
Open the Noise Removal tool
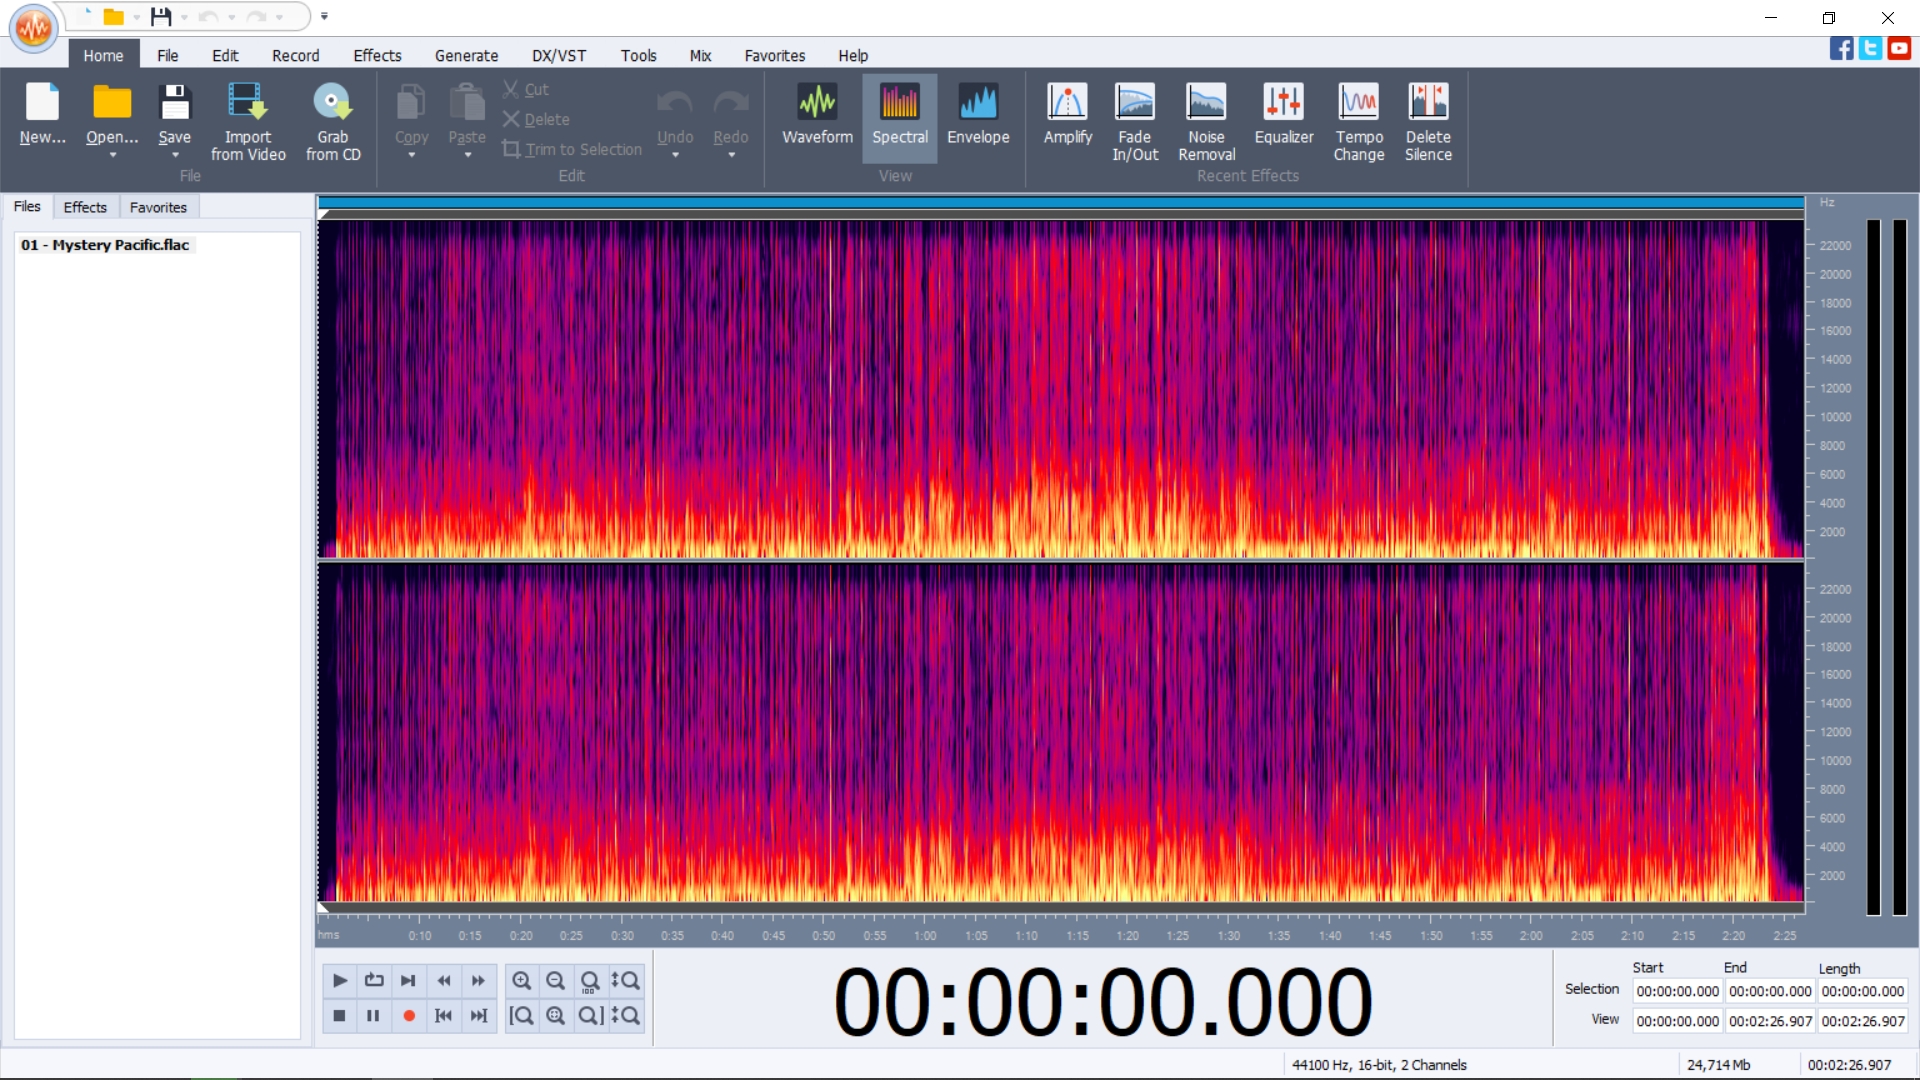click(1206, 120)
